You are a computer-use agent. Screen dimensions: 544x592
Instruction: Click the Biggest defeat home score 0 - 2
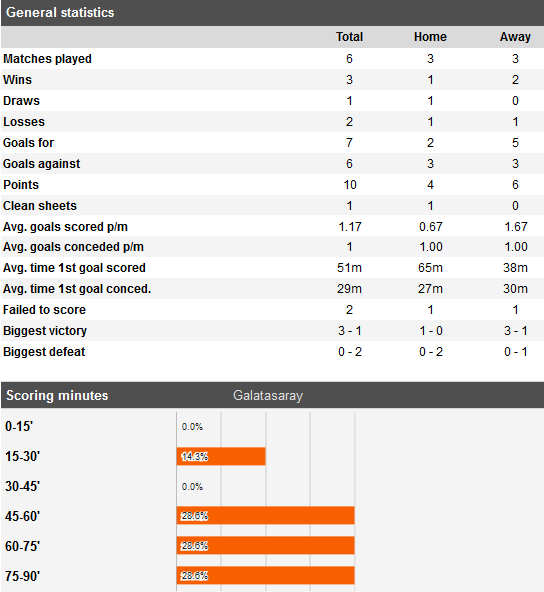(430, 352)
